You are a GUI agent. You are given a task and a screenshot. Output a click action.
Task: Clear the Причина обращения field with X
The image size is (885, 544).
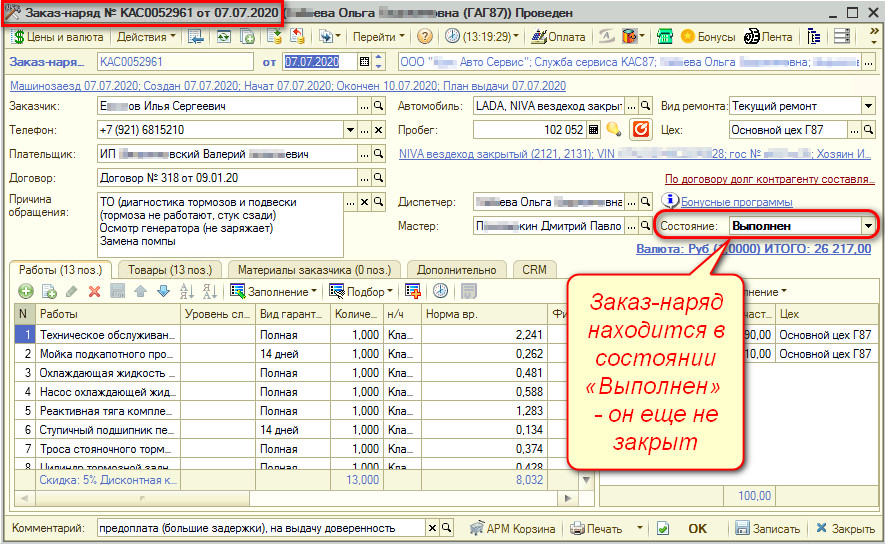(365, 202)
